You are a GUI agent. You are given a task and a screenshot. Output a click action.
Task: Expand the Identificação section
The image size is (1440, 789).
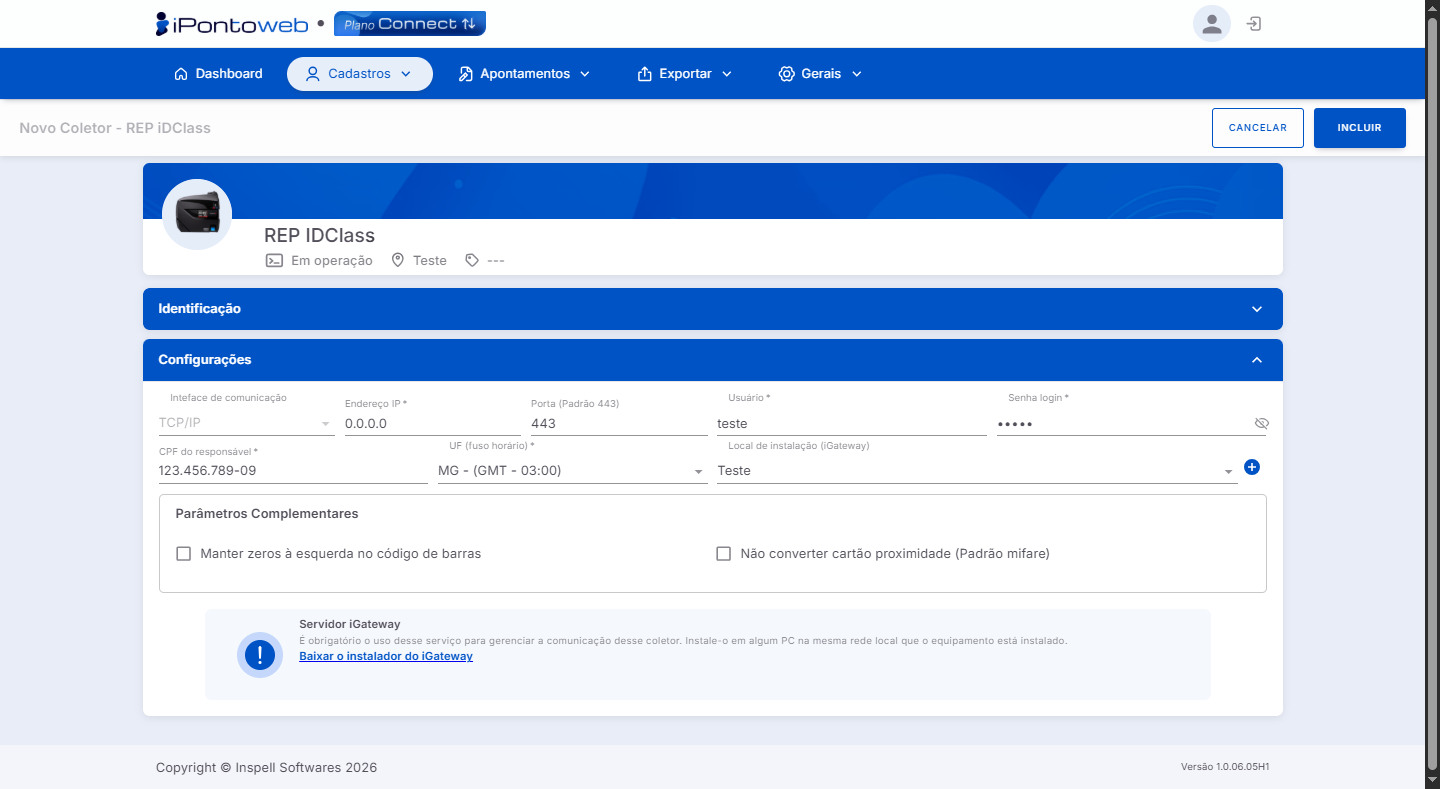(712, 309)
